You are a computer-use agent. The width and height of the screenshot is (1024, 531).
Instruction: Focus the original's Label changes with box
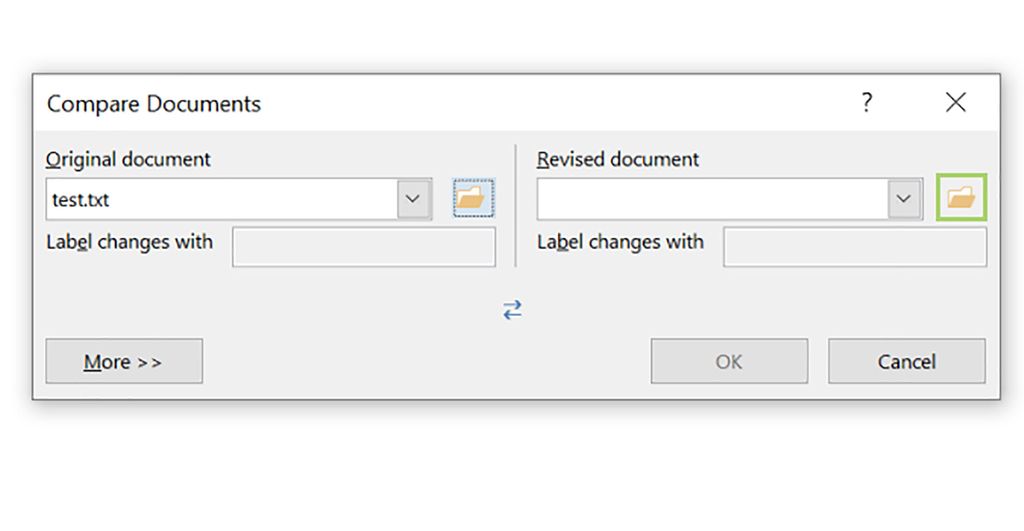[363, 247]
